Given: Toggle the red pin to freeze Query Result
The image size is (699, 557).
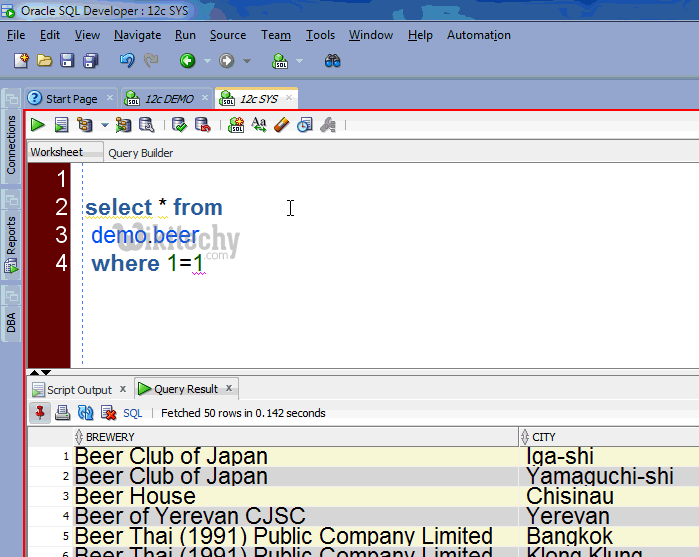Looking at the screenshot, I should coord(40,412).
